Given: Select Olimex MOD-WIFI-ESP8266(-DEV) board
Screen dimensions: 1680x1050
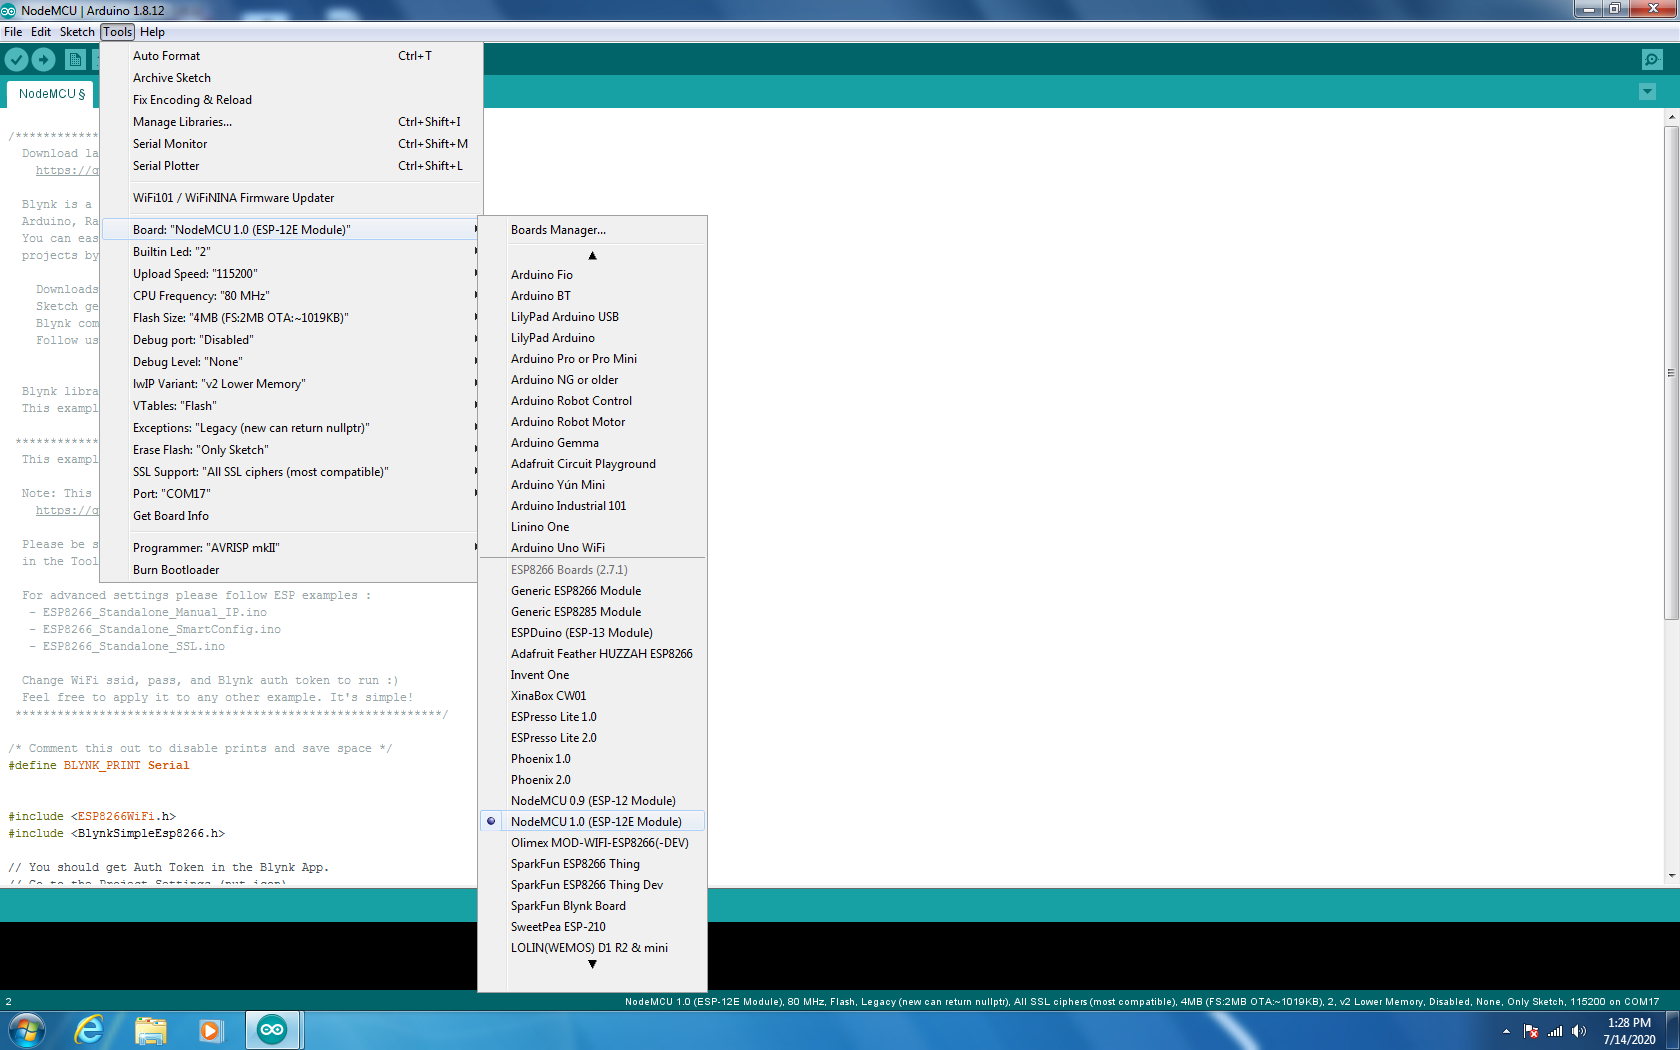Looking at the screenshot, I should 592,843.
